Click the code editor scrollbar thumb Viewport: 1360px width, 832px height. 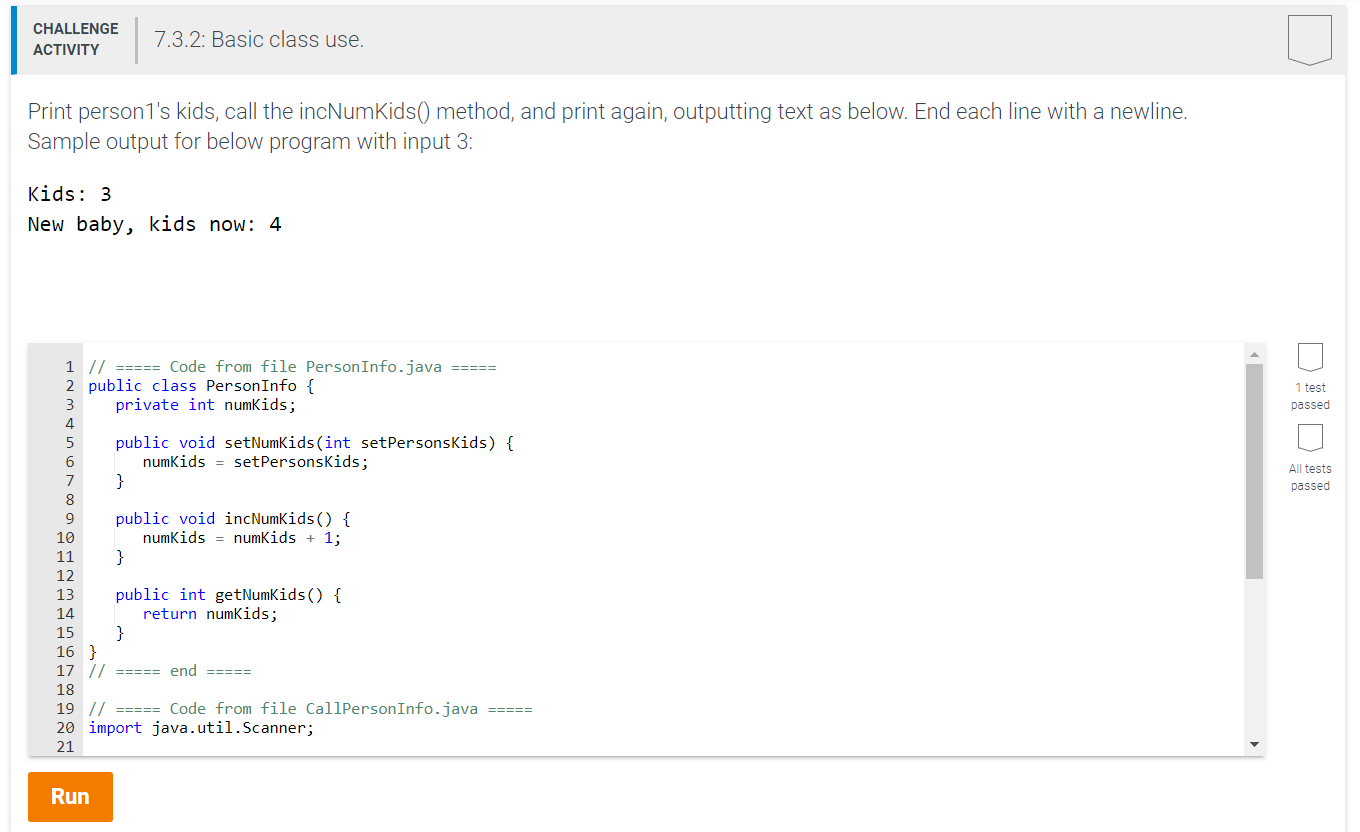pyautogui.click(x=1254, y=470)
